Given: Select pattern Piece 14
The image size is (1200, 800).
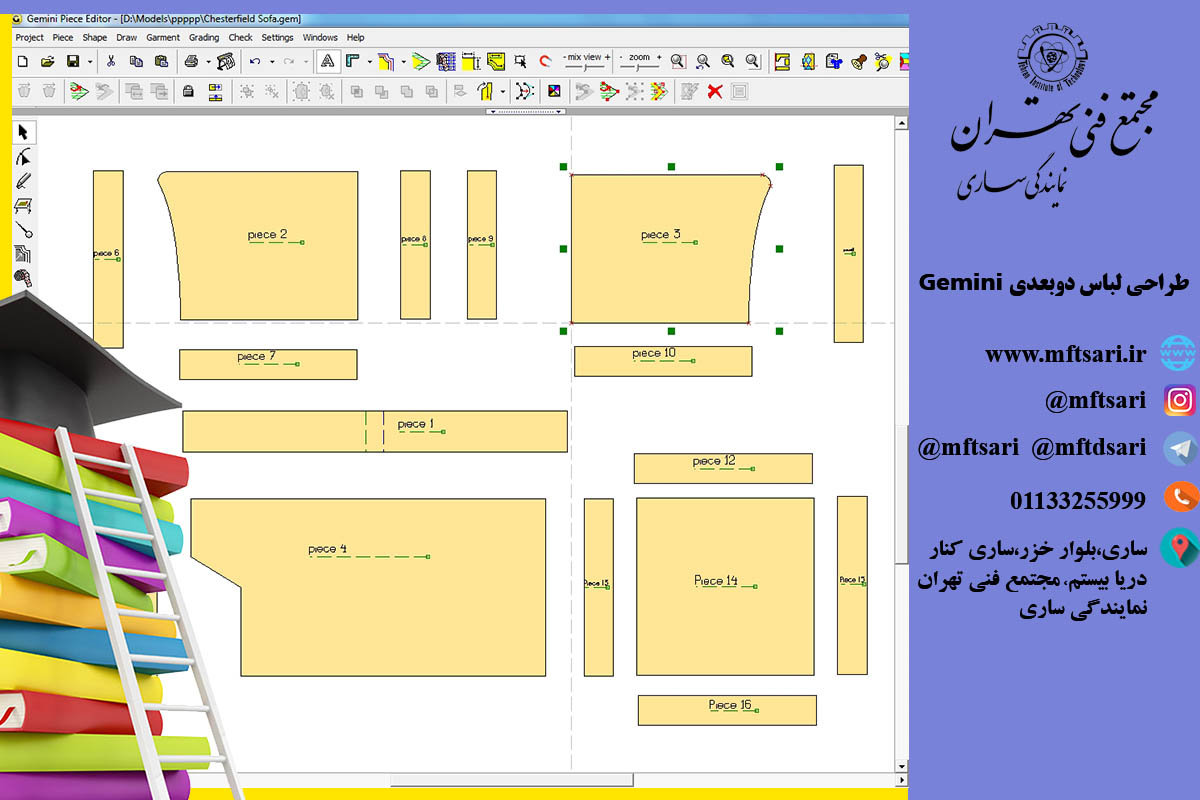Looking at the screenshot, I should 725,587.
